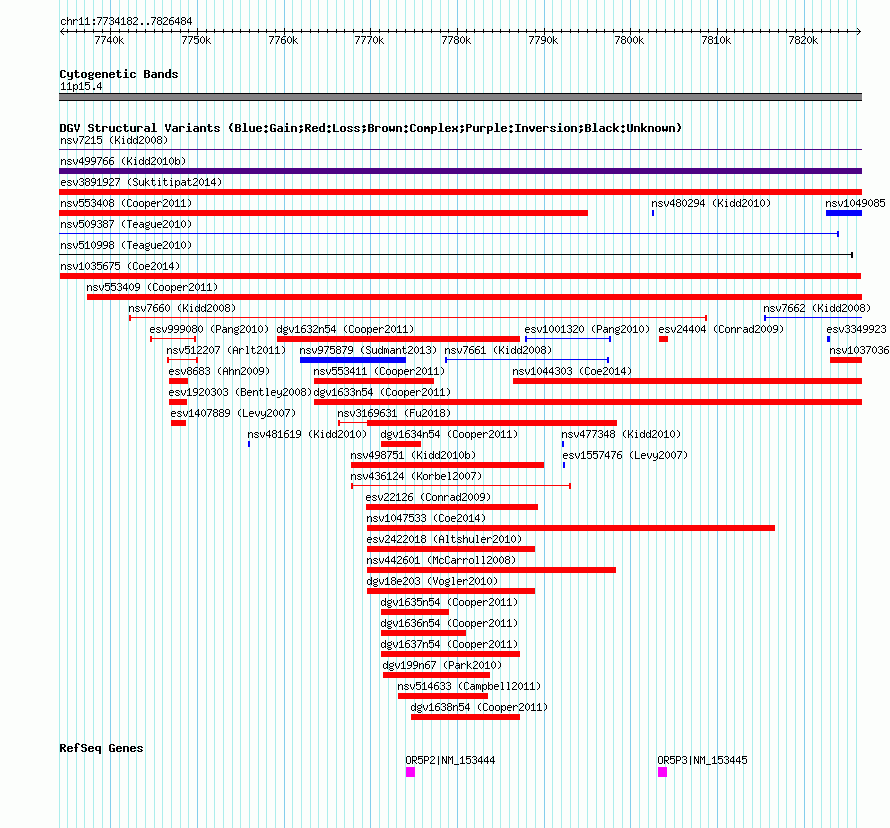Open nsv480294 (Kidd2010) variant
Viewport: 890px width, 828px height.
(x=711, y=203)
